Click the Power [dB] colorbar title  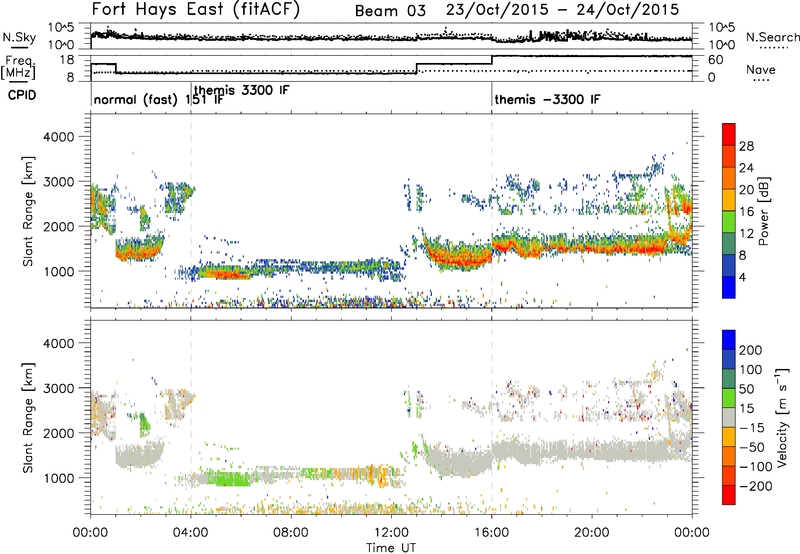[x=764, y=211]
